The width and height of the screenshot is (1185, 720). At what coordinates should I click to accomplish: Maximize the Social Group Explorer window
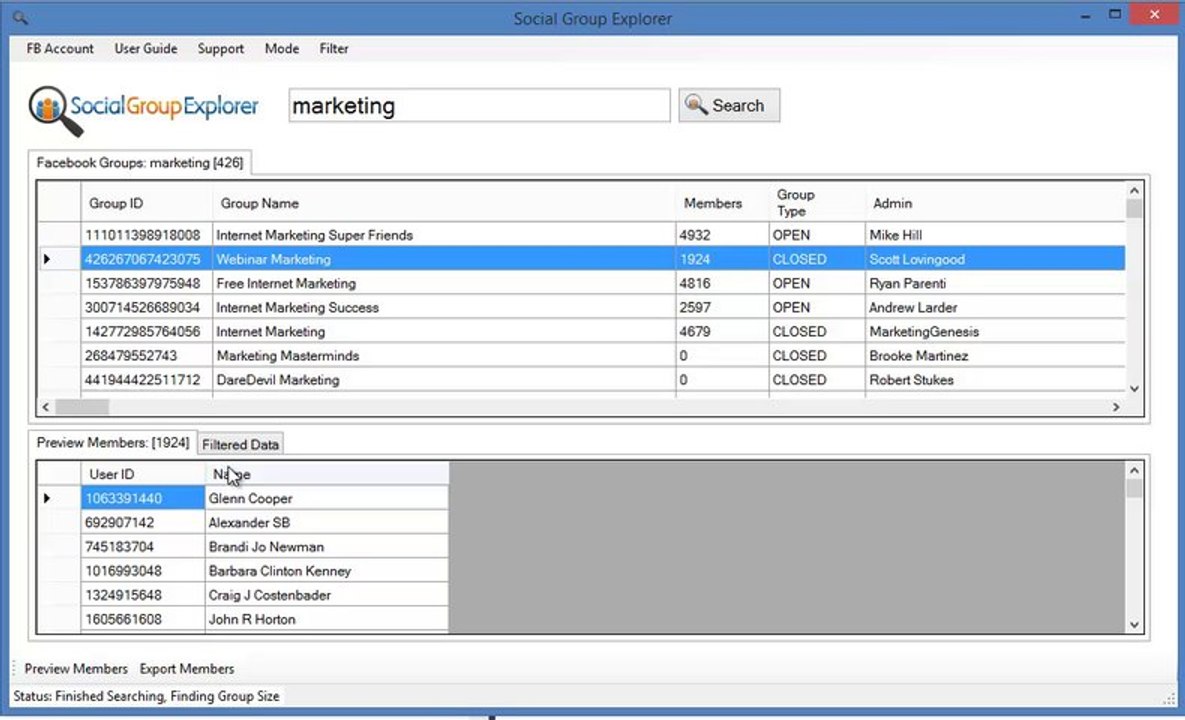click(1115, 14)
